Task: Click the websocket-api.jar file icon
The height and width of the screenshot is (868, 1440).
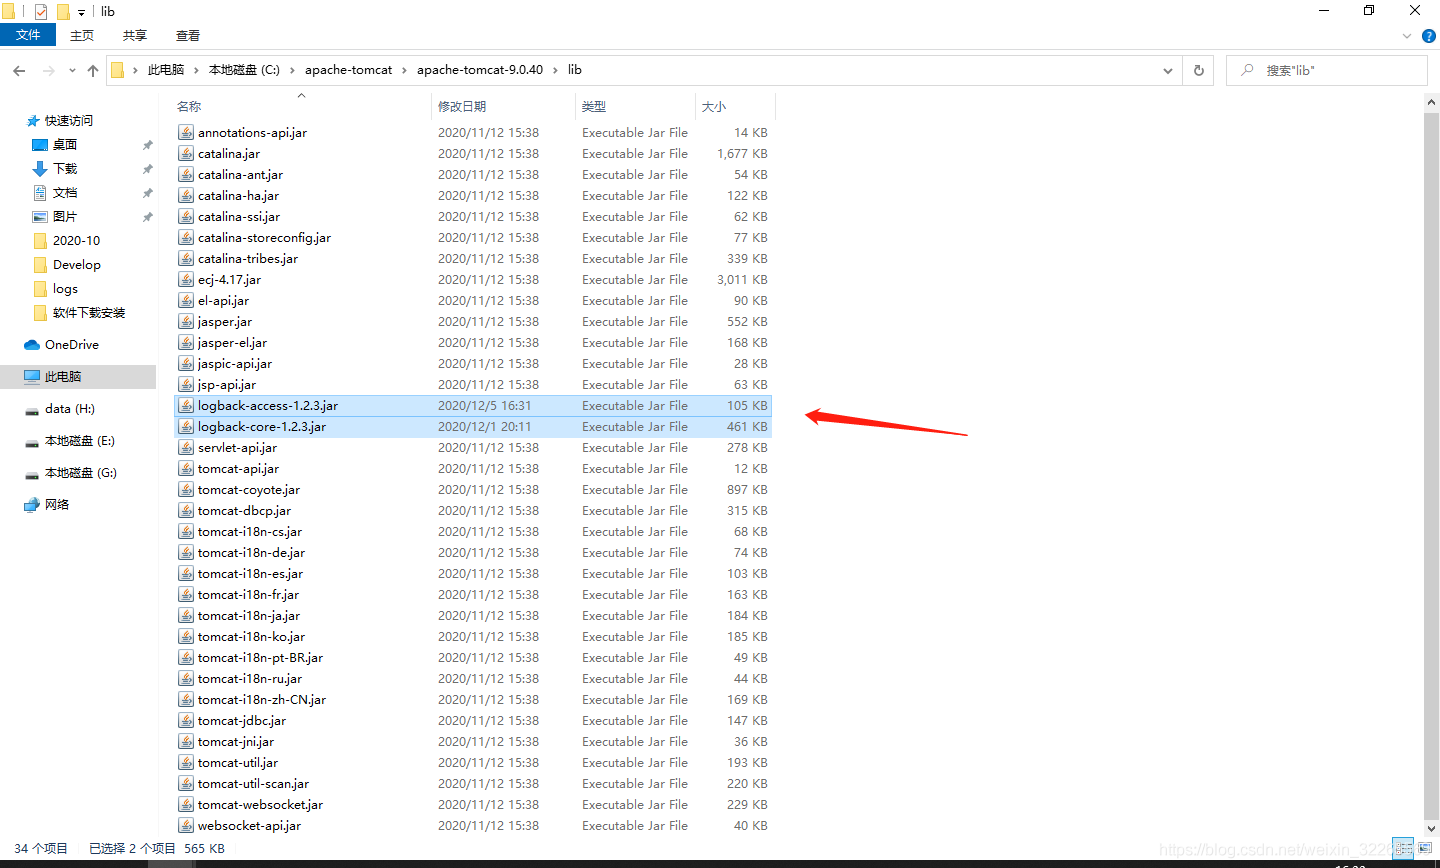Action: pos(186,825)
